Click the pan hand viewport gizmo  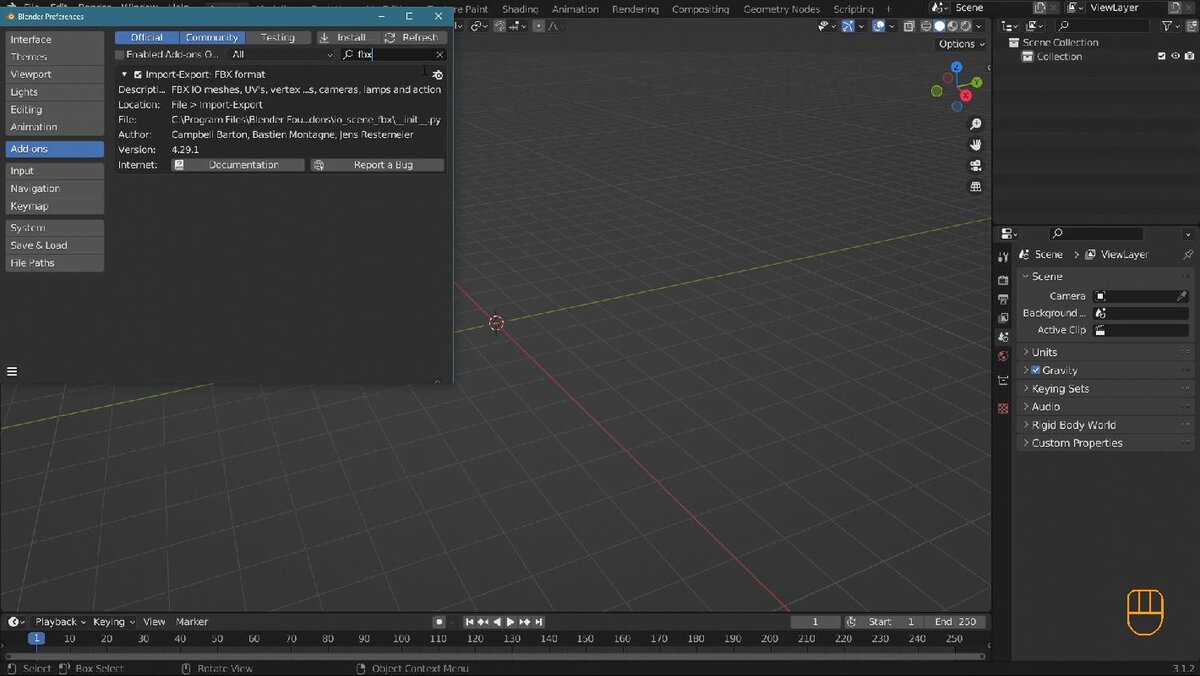(976, 145)
